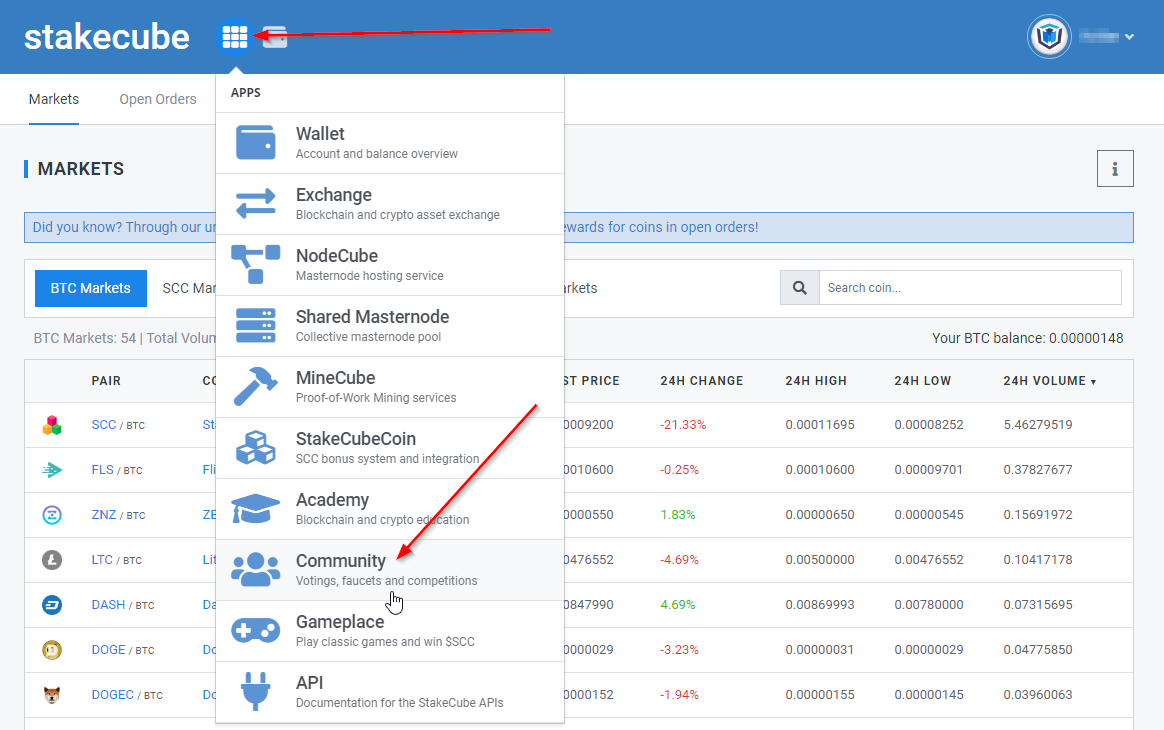
Task: Click the search magnifier icon
Action: point(800,287)
